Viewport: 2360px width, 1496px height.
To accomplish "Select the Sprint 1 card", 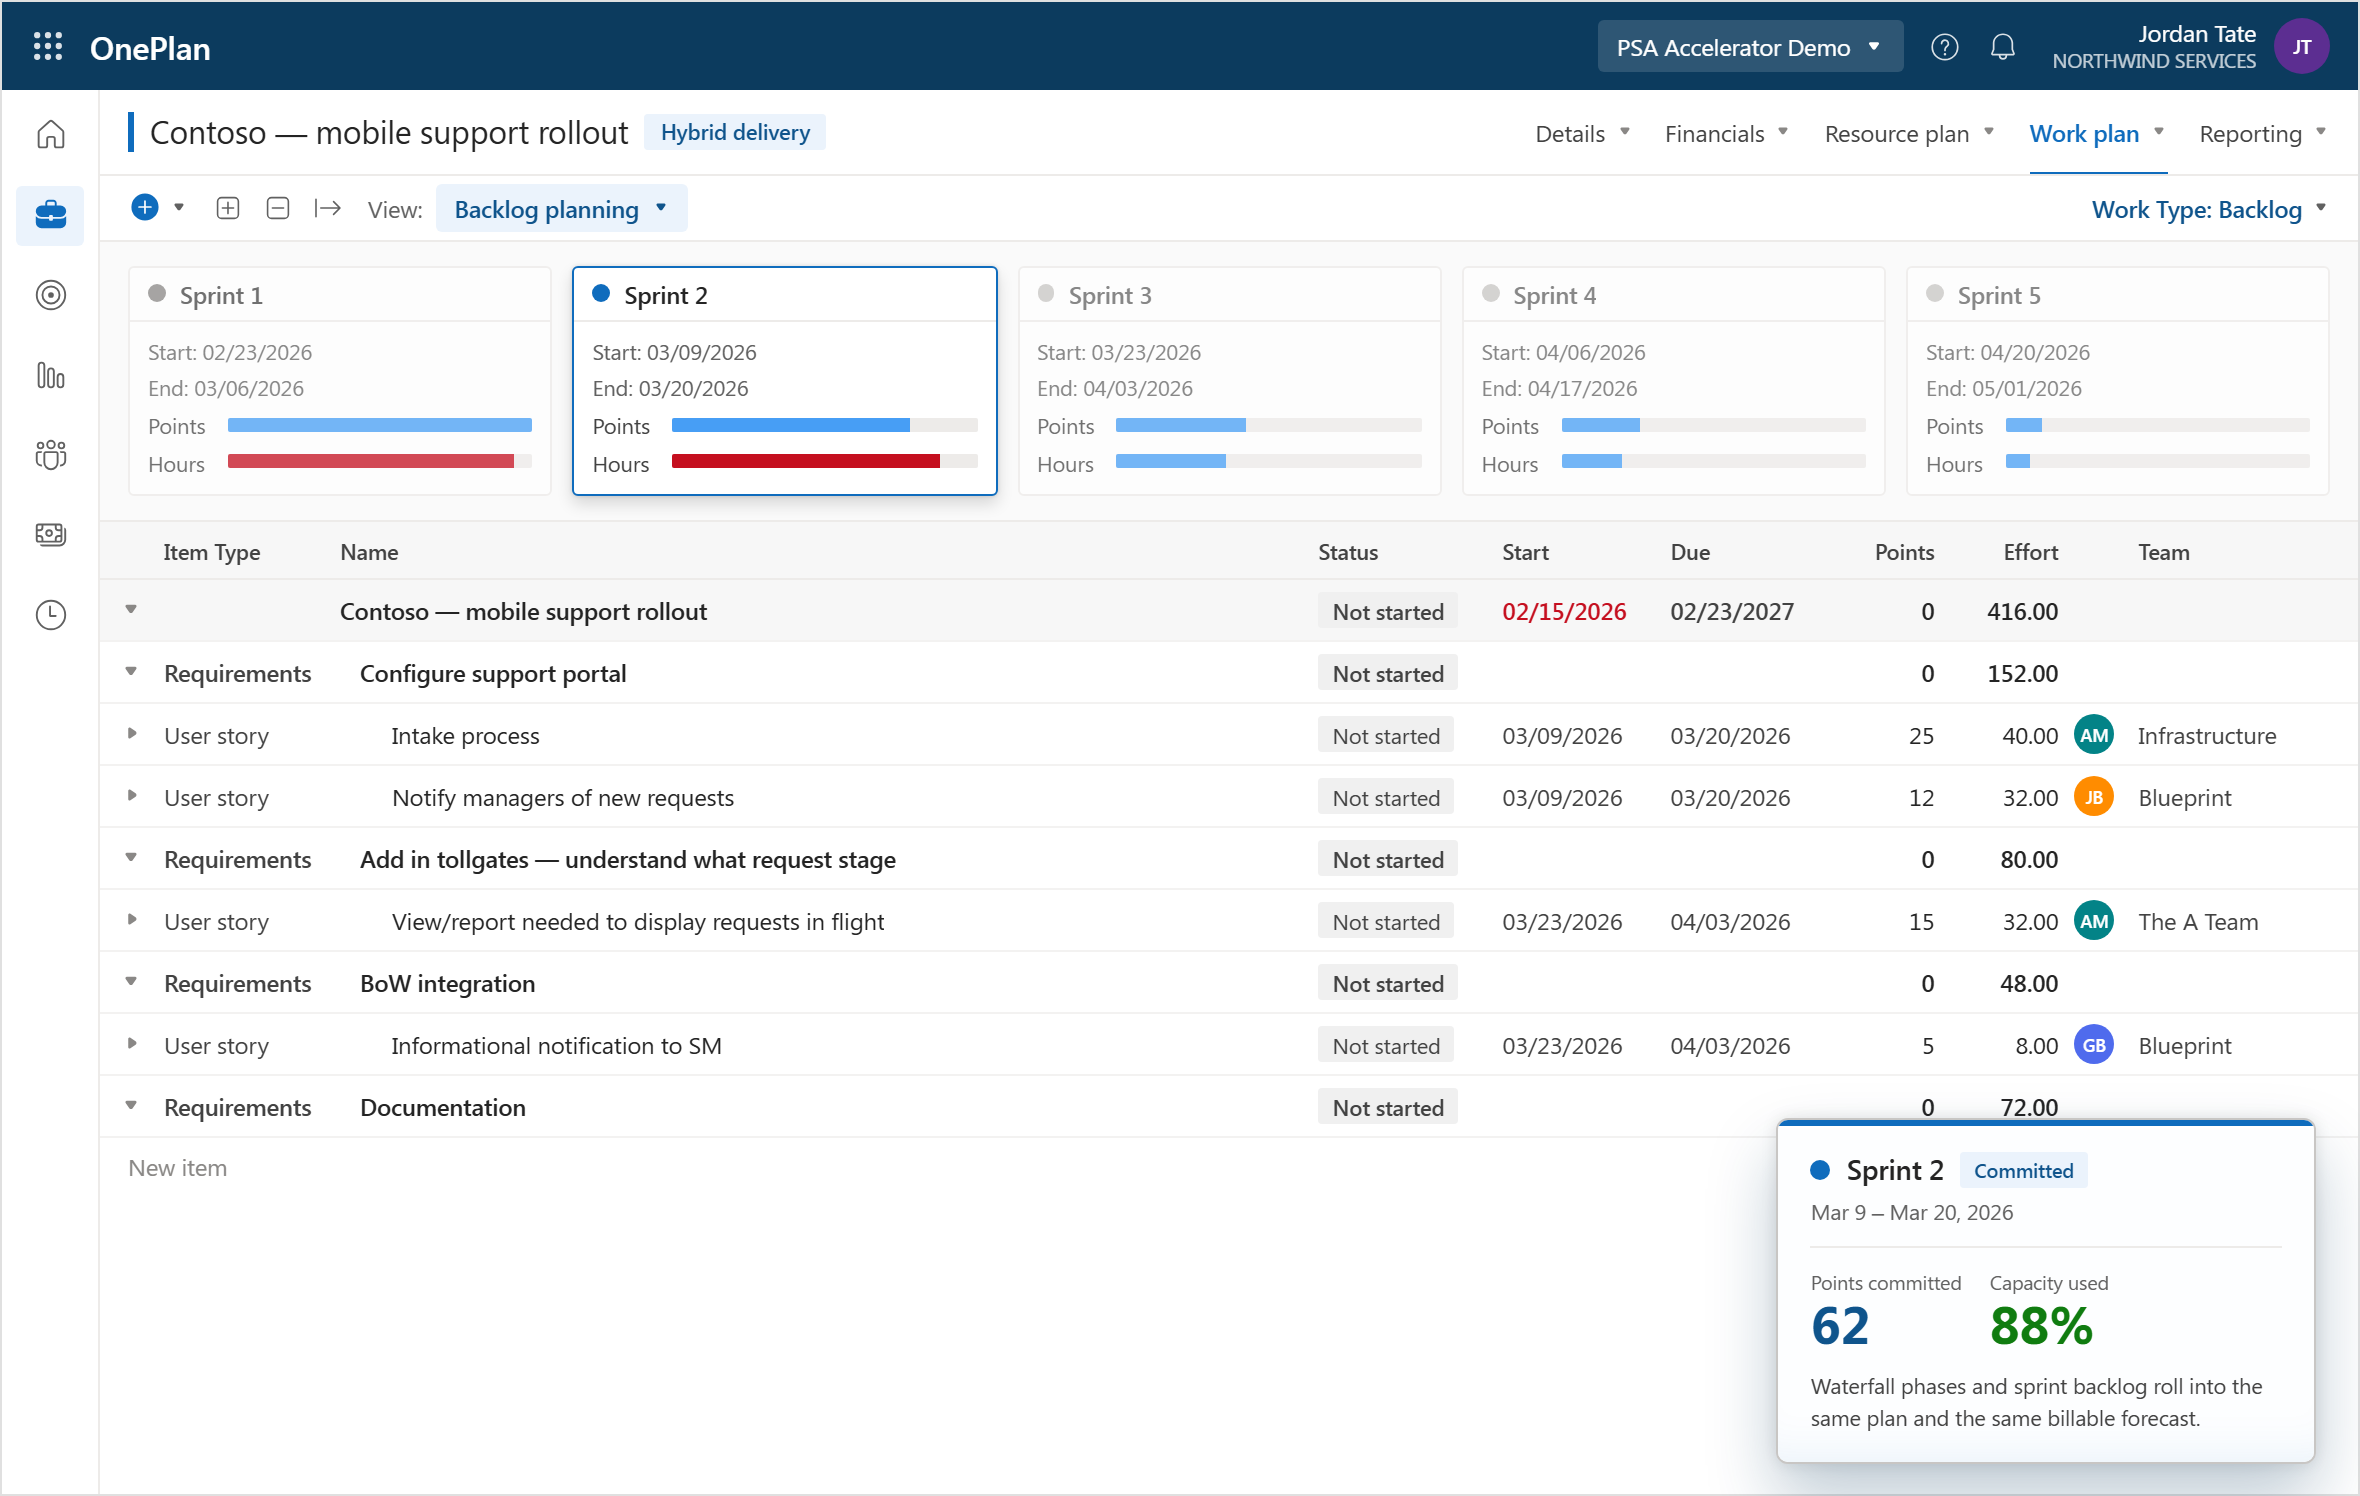I will tap(340, 381).
